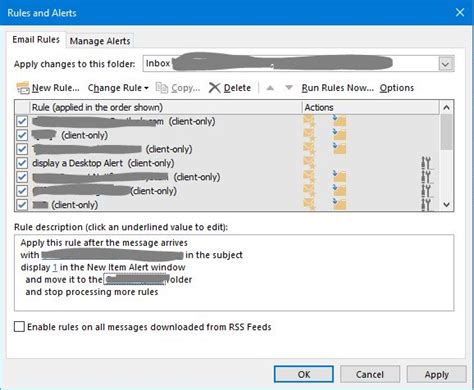Viewport: 474px width, 390px height.
Task: Click the underlined 1 alert value
Action: [55, 267]
